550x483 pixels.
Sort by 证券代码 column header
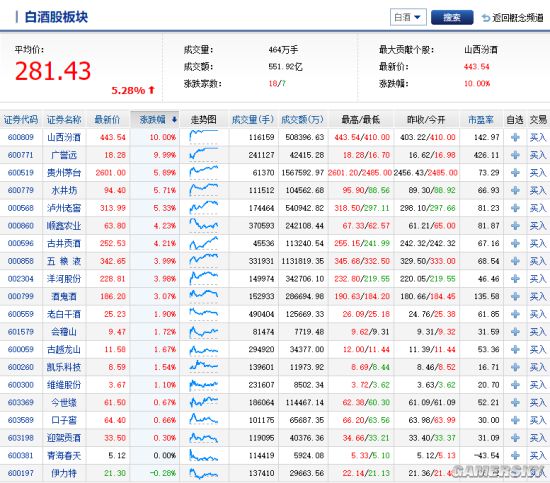point(21,120)
